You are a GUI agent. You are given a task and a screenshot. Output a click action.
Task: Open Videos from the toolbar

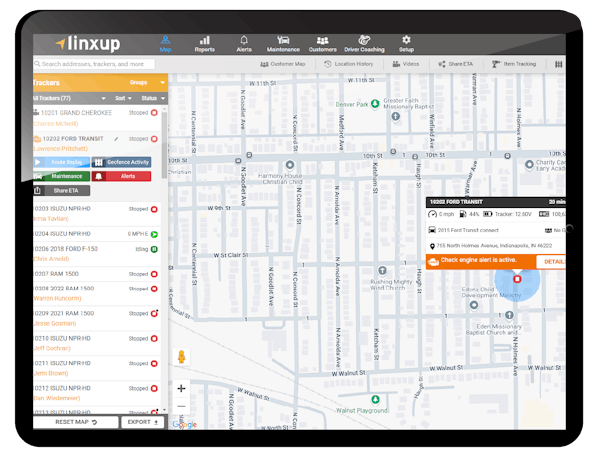406,64
